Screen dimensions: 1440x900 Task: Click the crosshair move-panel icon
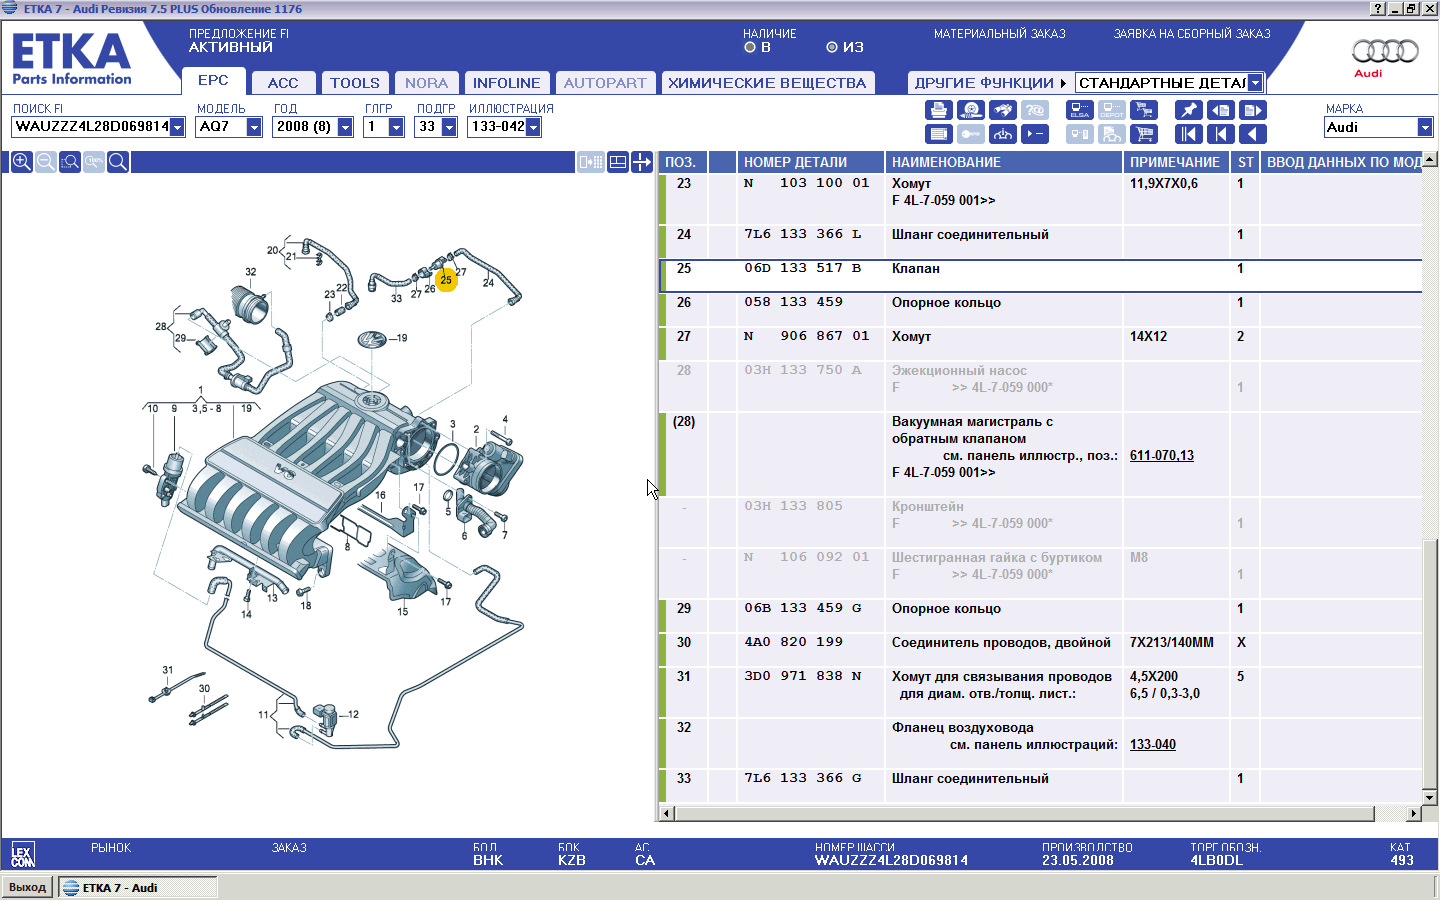pos(642,162)
